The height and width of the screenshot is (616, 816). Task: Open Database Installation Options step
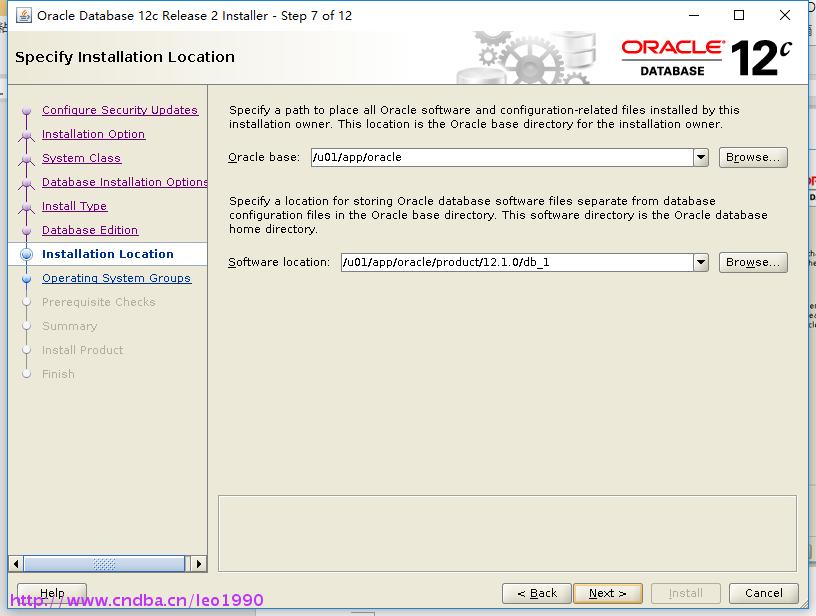(124, 182)
